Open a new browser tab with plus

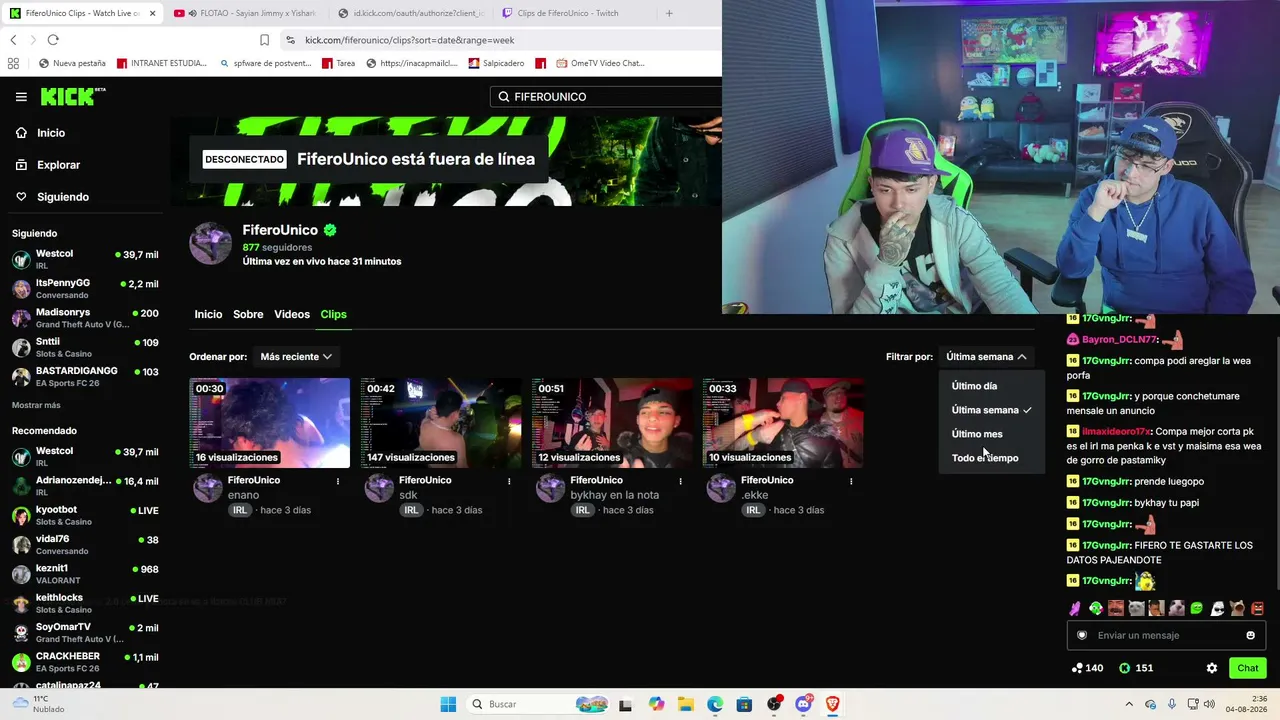click(x=669, y=13)
